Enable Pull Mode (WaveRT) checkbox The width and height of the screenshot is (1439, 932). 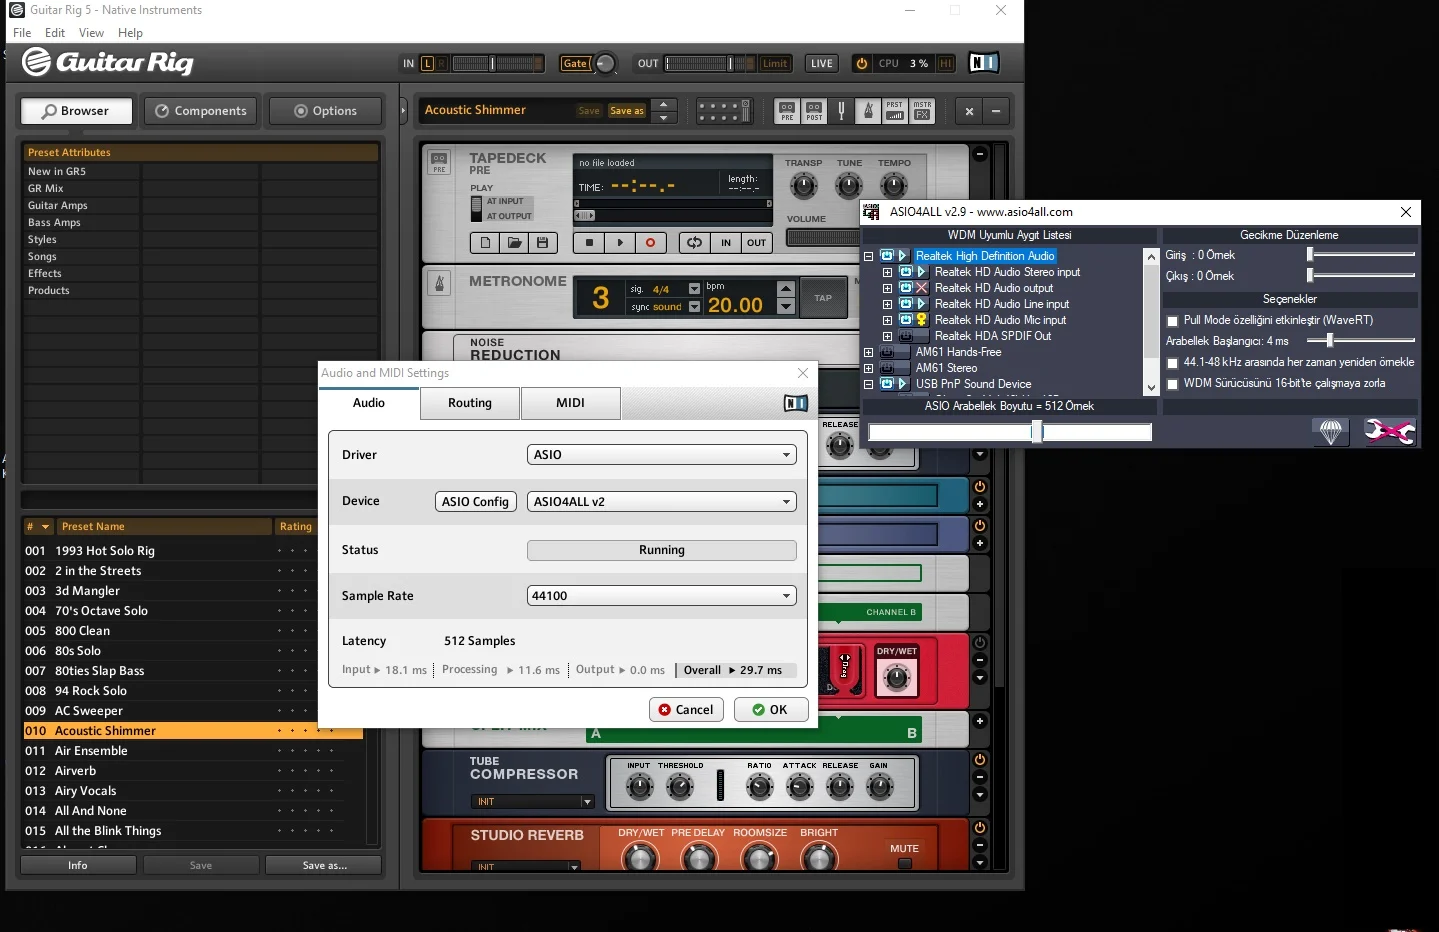point(1173,321)
